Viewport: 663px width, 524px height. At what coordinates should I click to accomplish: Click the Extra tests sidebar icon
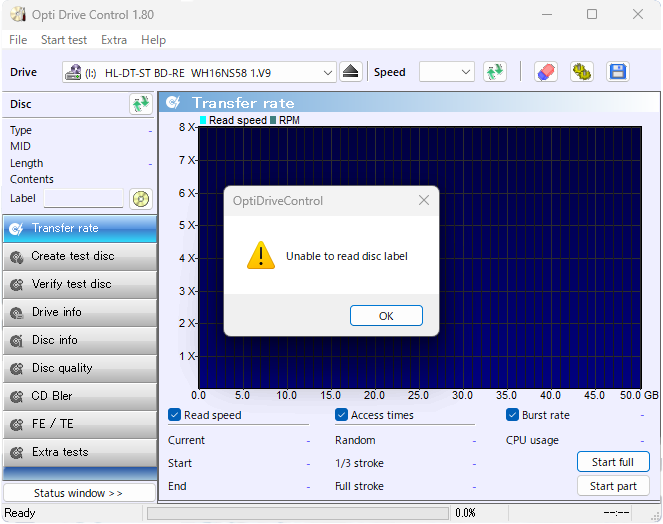pyautogui.click(x=17, y=453)
